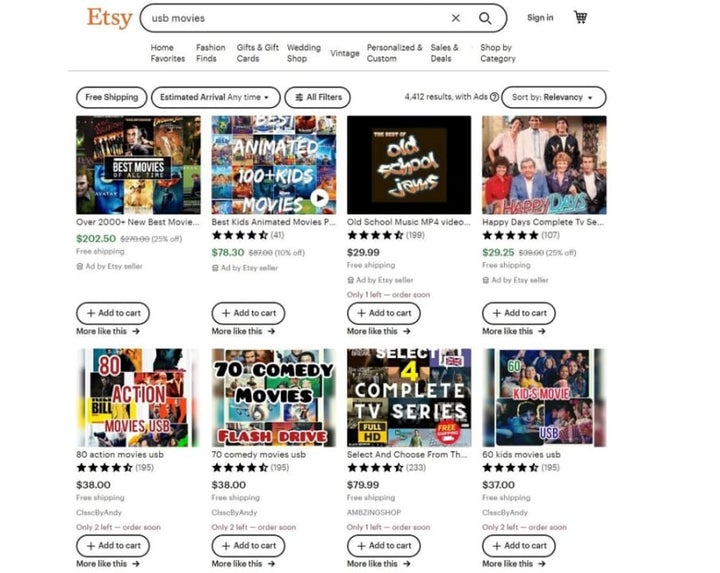Open the shopping cart icon
The image size is (720, 573).
click(x=580, y=17)
